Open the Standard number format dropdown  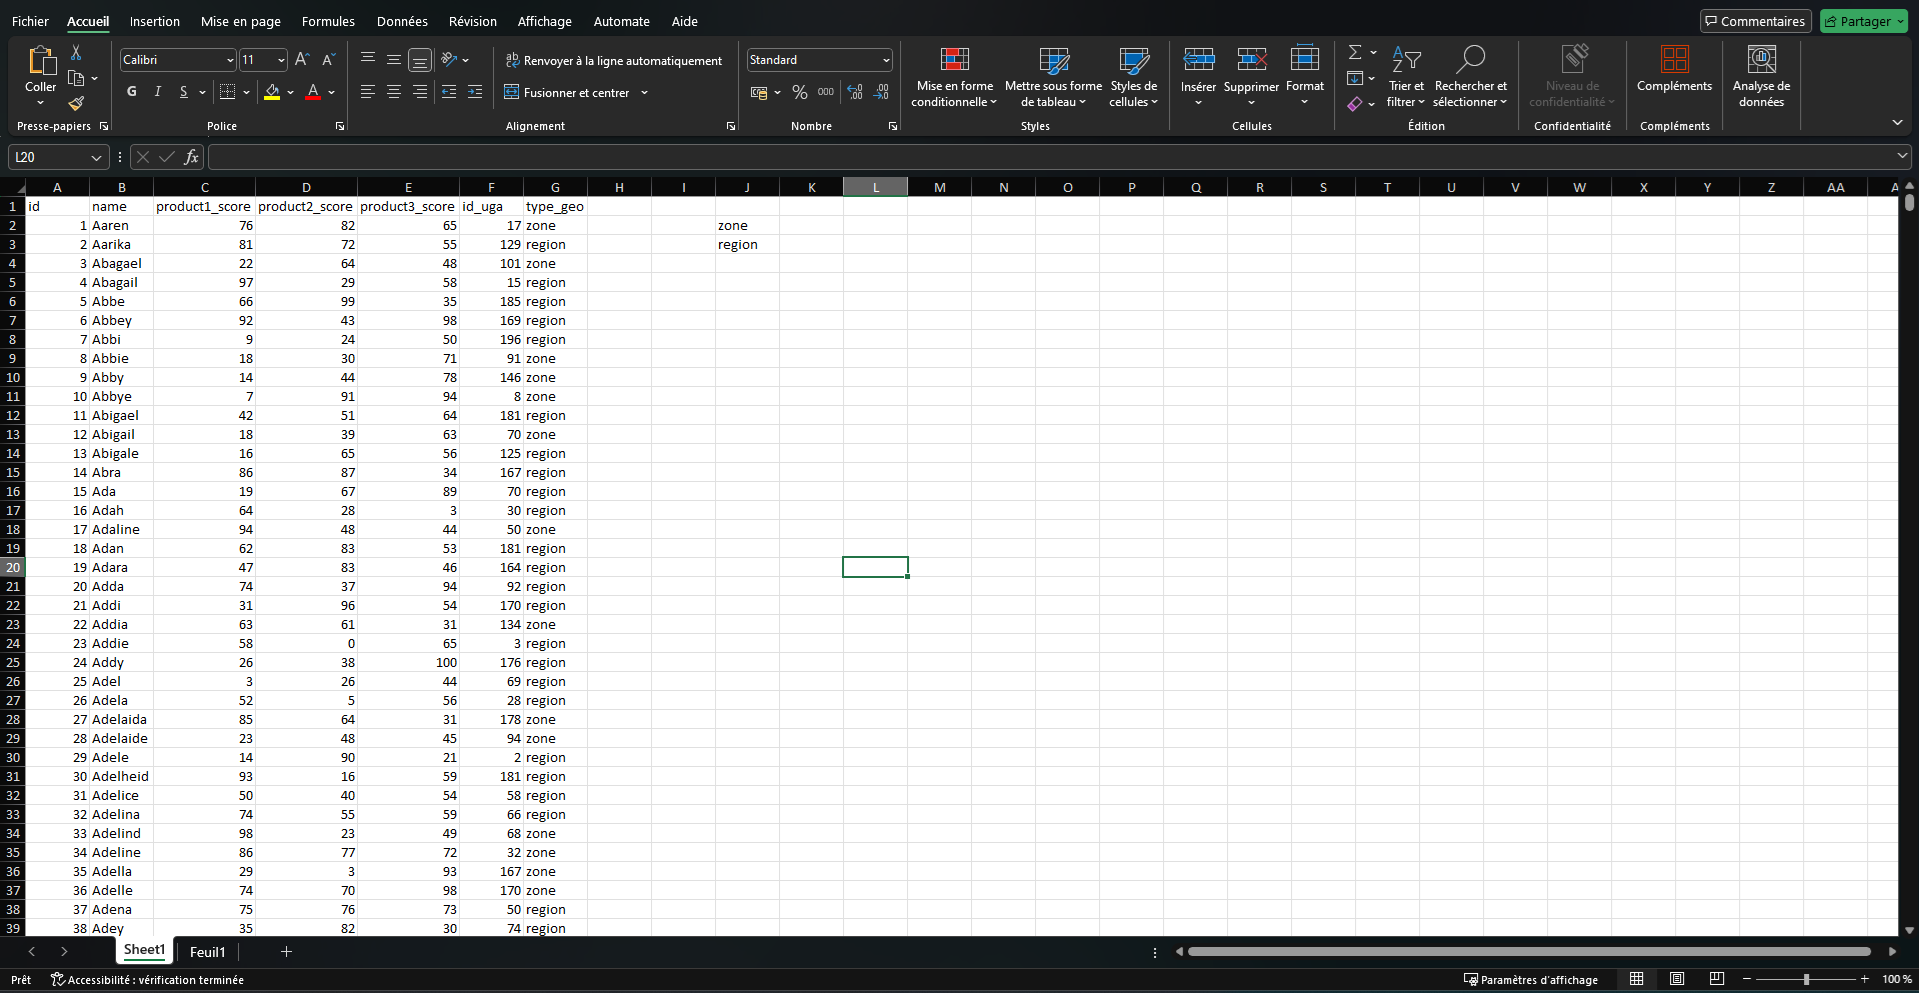click(x=886, y=60)
